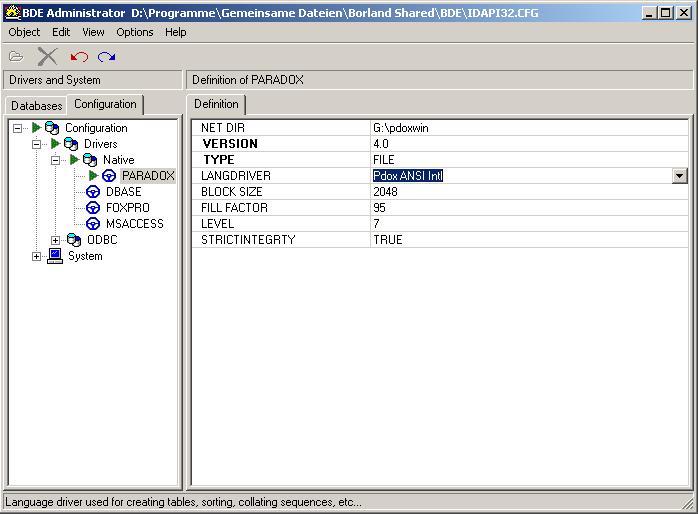Click the blue Apply arrow icon
This screenshot has width=698, height=514.
tap(106, 57)
